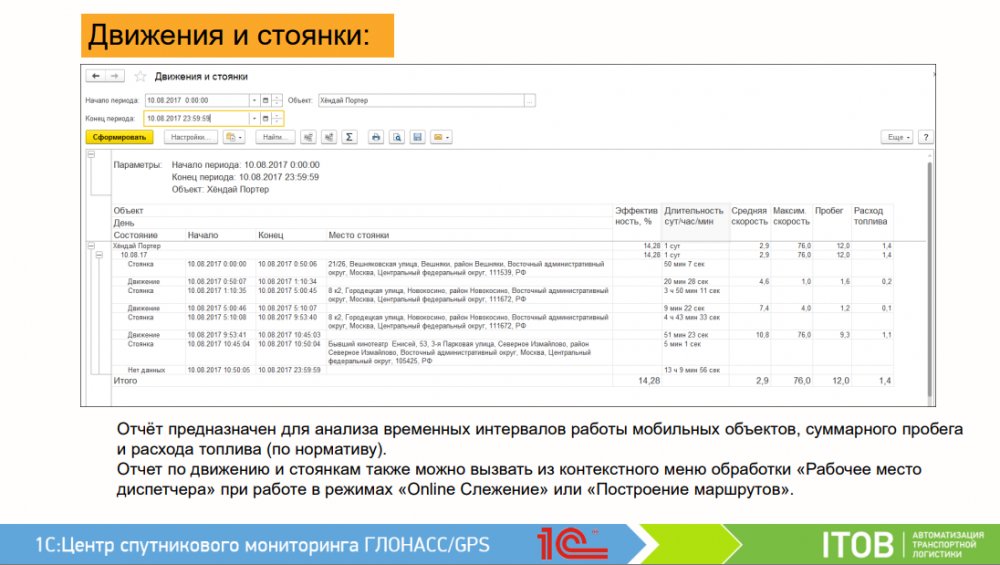Open the Еще menu
Screen dimensions: 1000x565
(896, 137)
